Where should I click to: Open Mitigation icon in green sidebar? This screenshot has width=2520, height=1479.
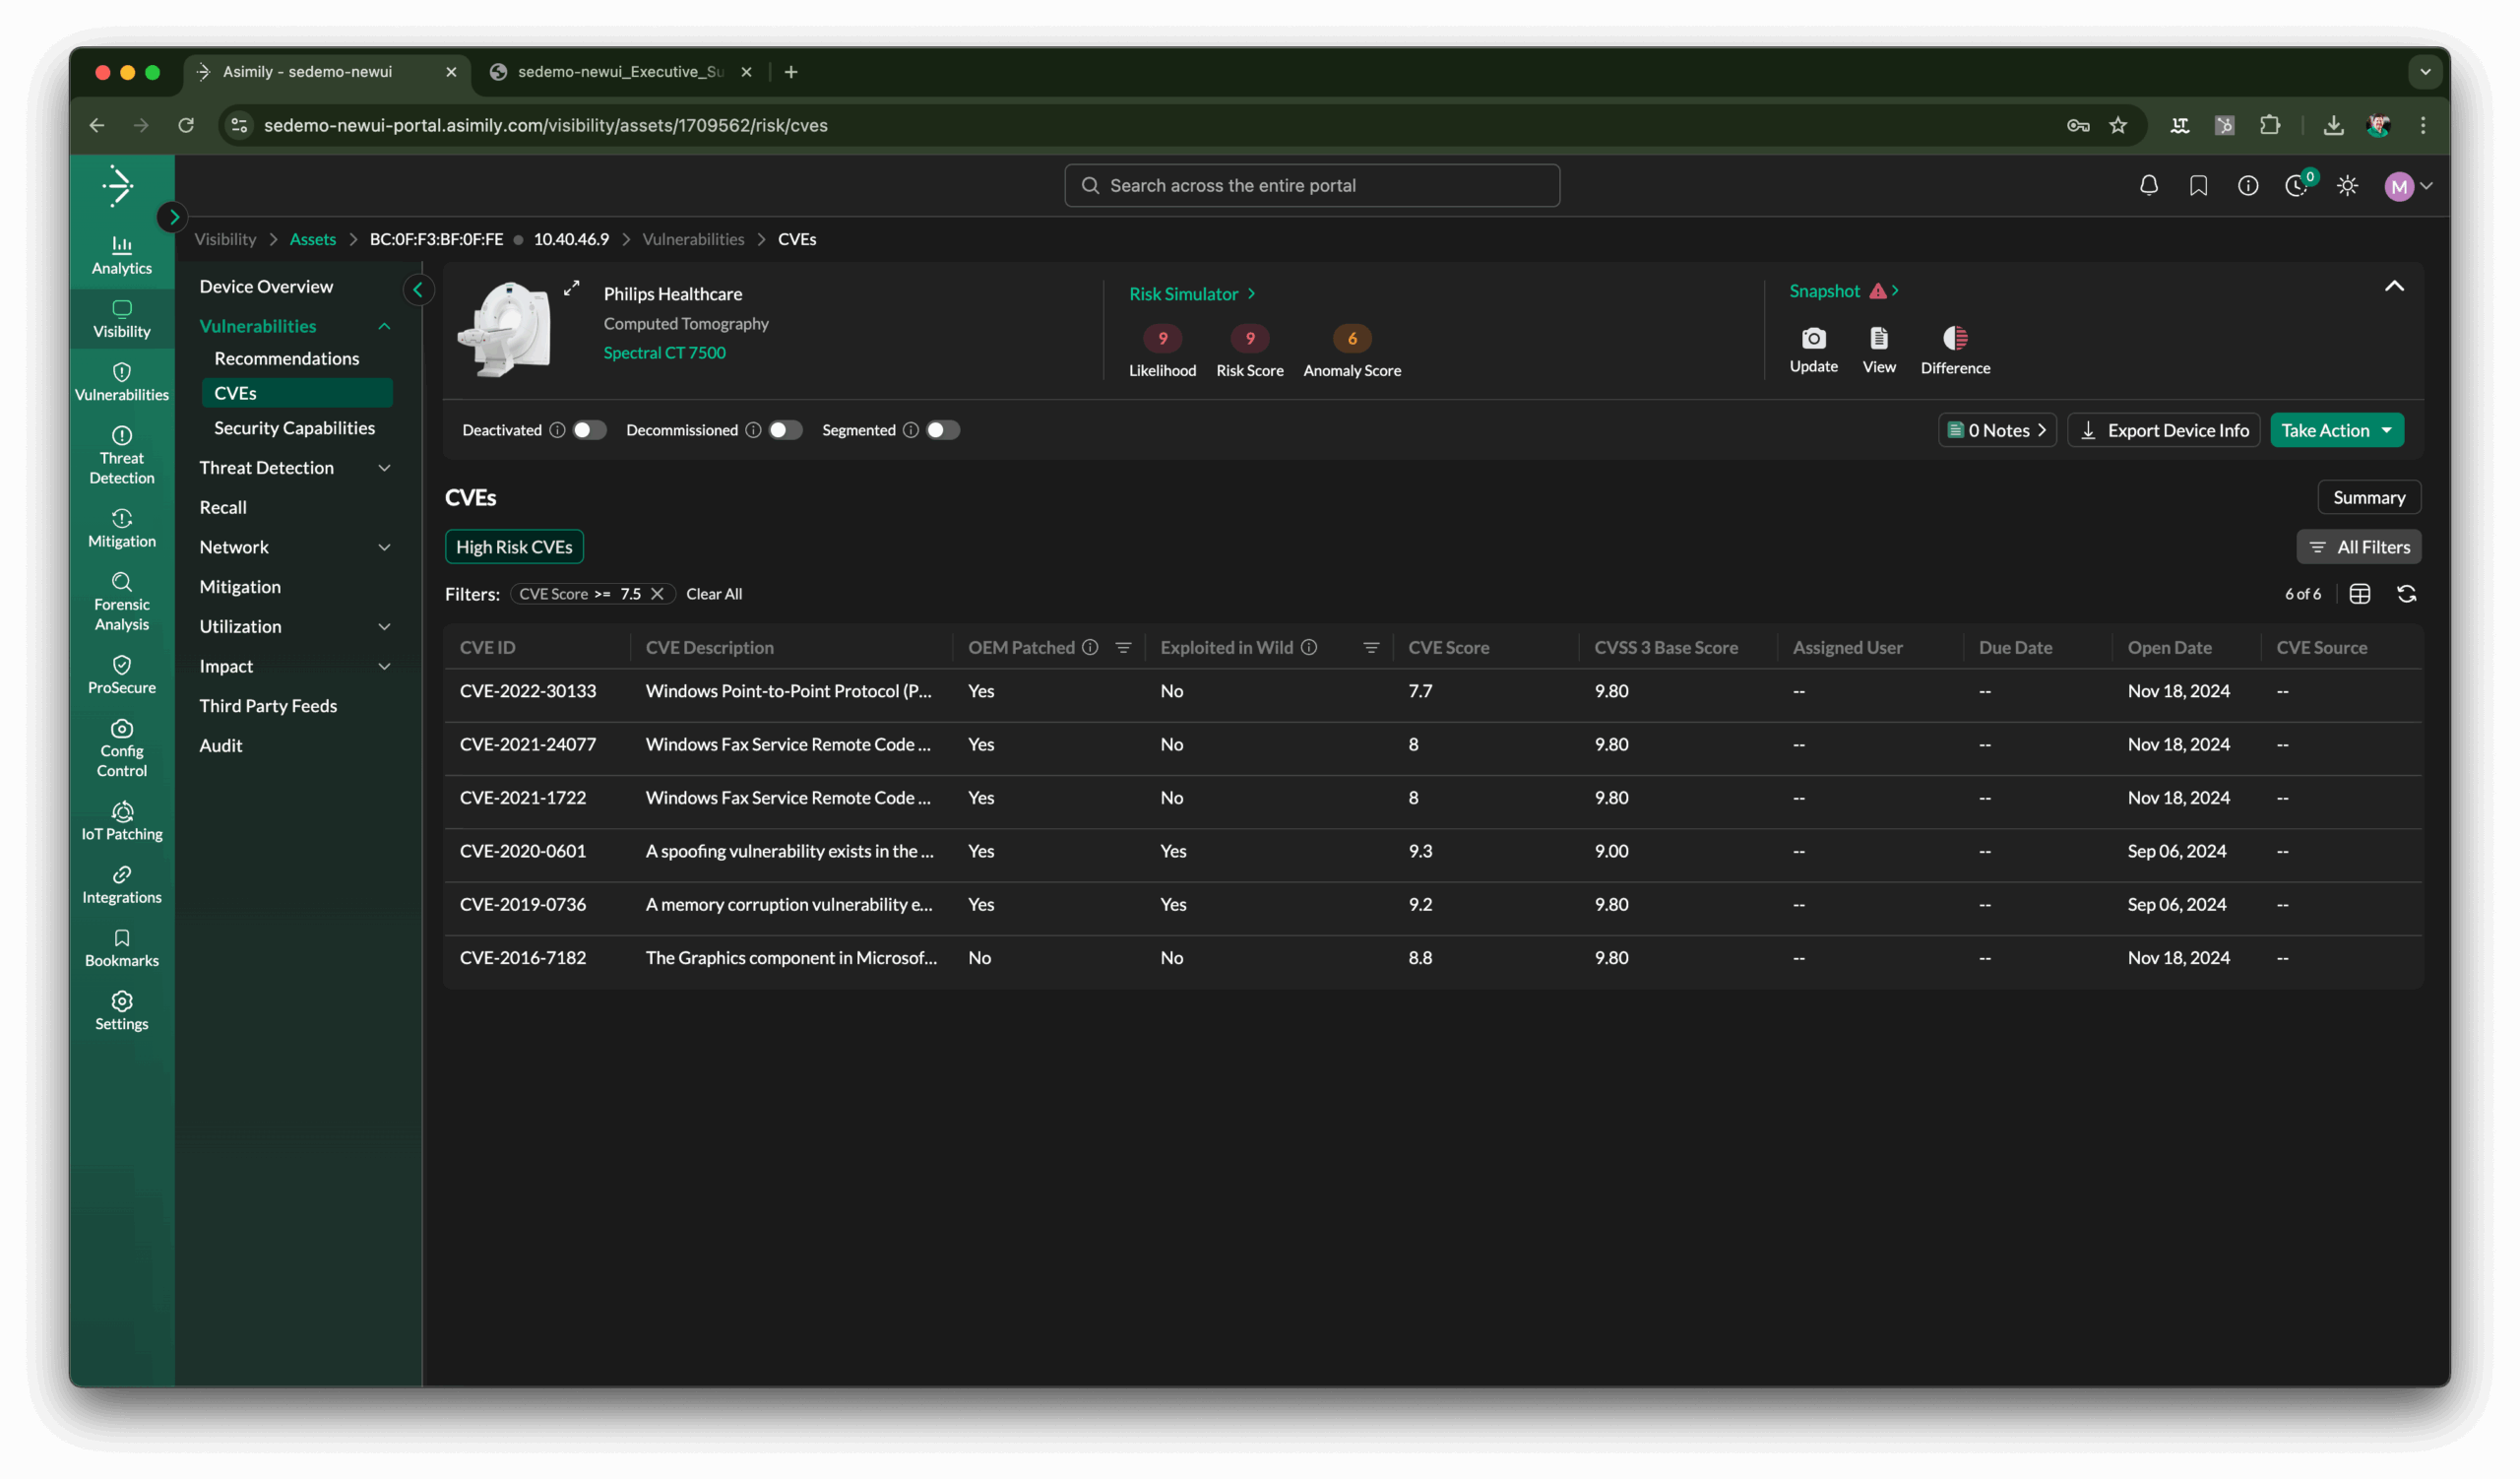pos(121,529)
